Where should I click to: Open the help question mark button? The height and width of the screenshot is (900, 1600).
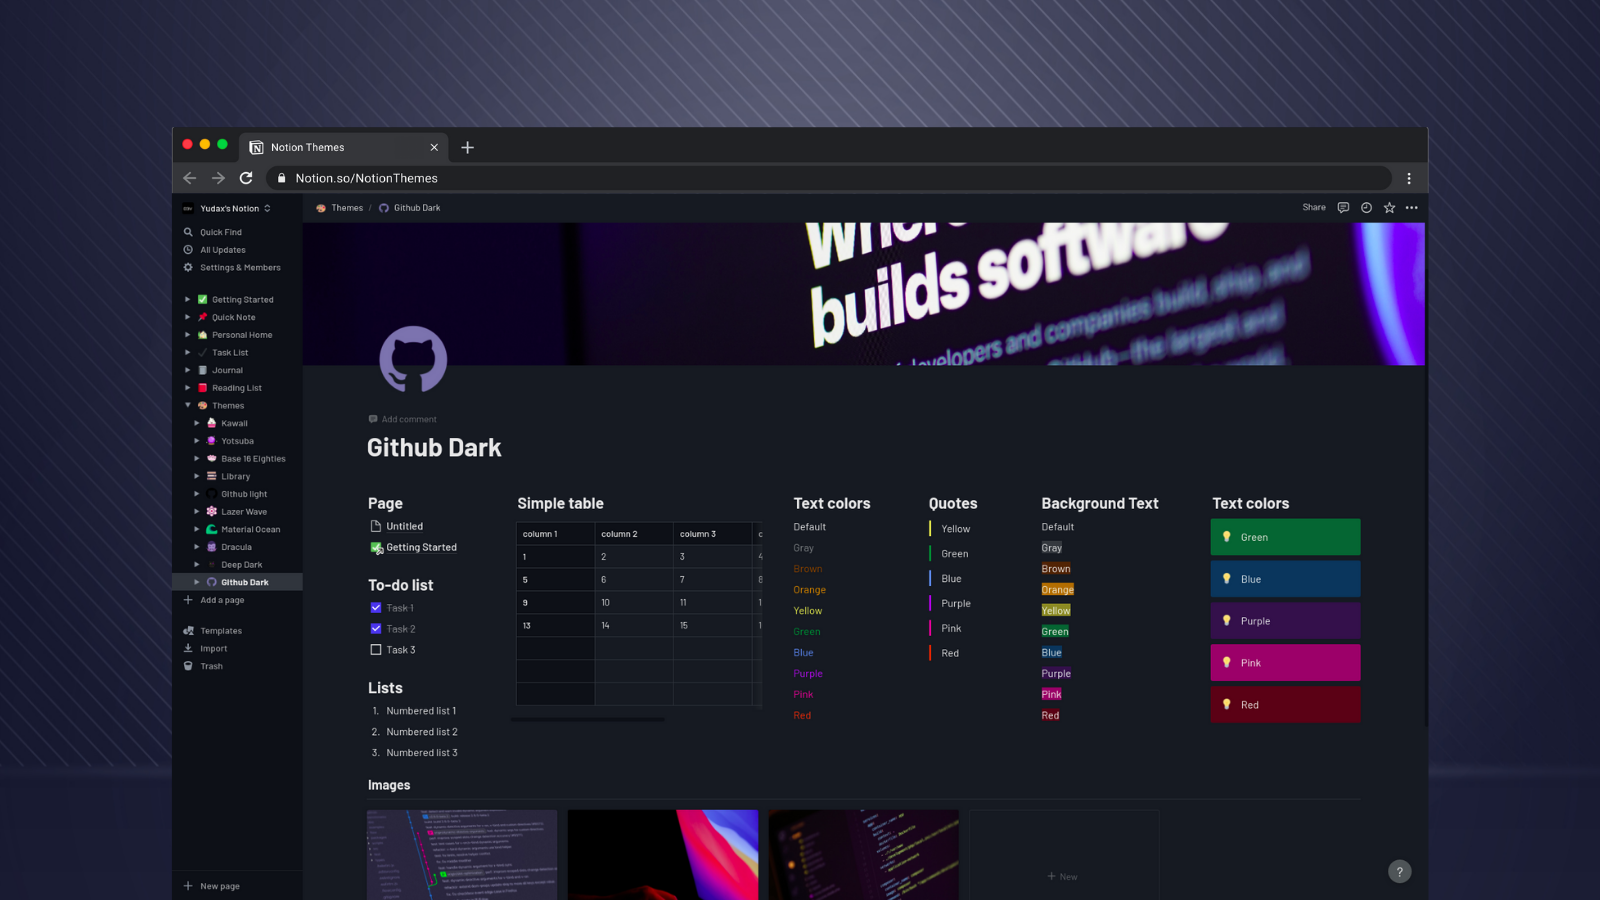click(1400, 872)
